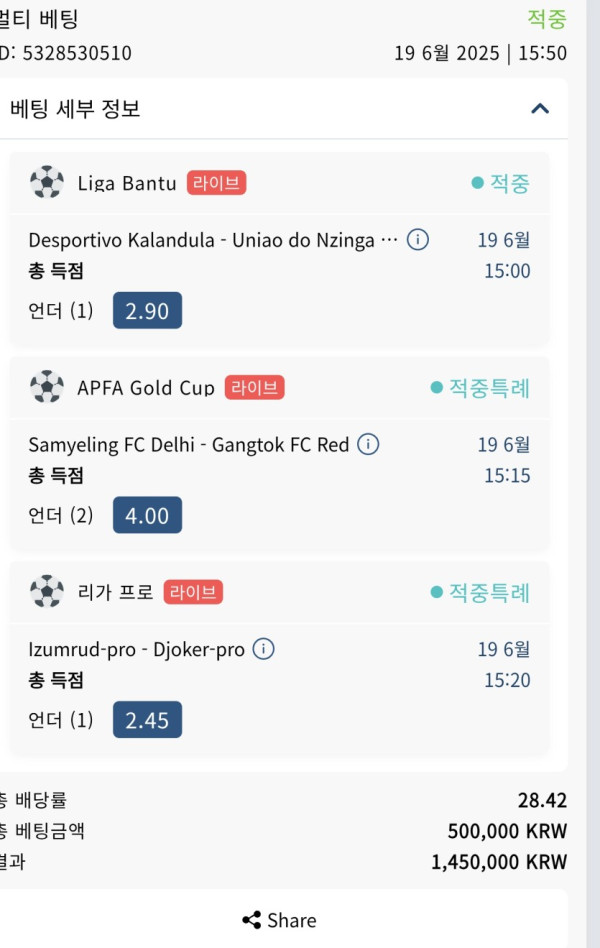The height and width of the screenshot is (948, 600).
Task: Open the 베팅 세부 정보 section header
Action: point(282,109)
